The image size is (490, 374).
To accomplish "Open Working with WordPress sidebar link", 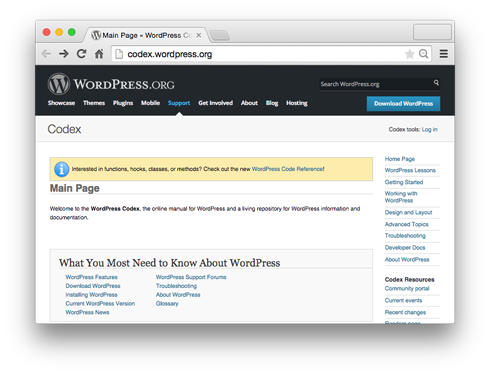I will (x=401, y=197).
